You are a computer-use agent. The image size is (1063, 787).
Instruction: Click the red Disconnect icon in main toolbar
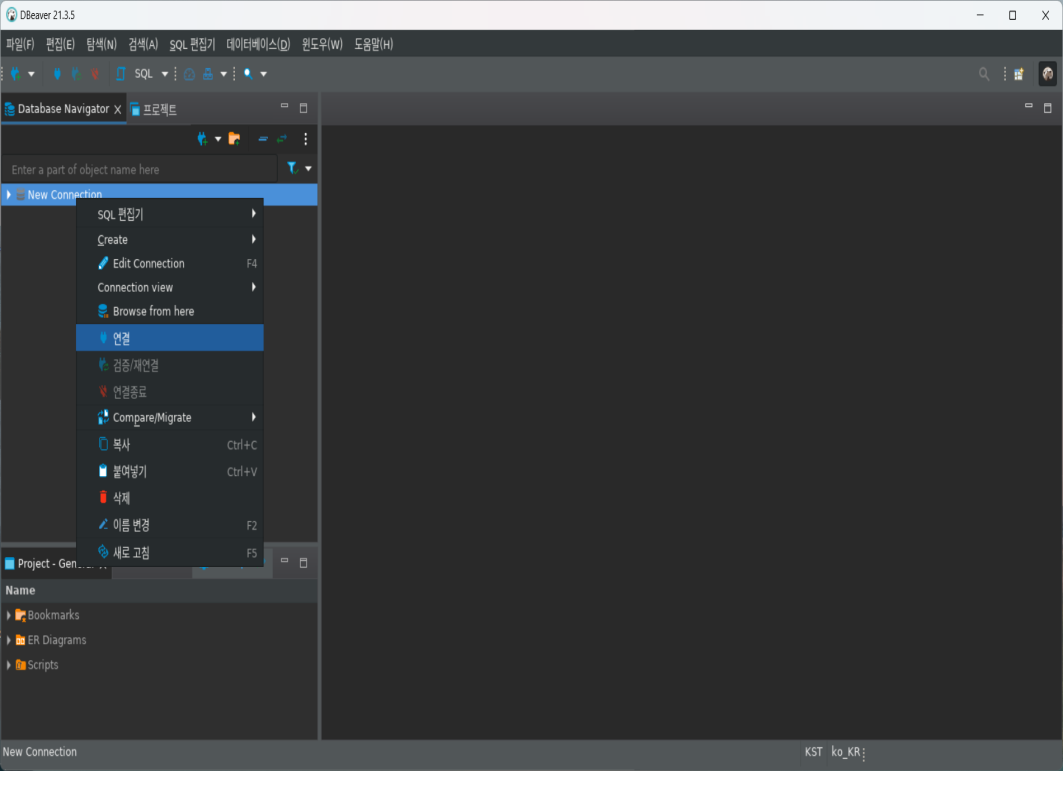pyautogui.click(x=95, y=74)
